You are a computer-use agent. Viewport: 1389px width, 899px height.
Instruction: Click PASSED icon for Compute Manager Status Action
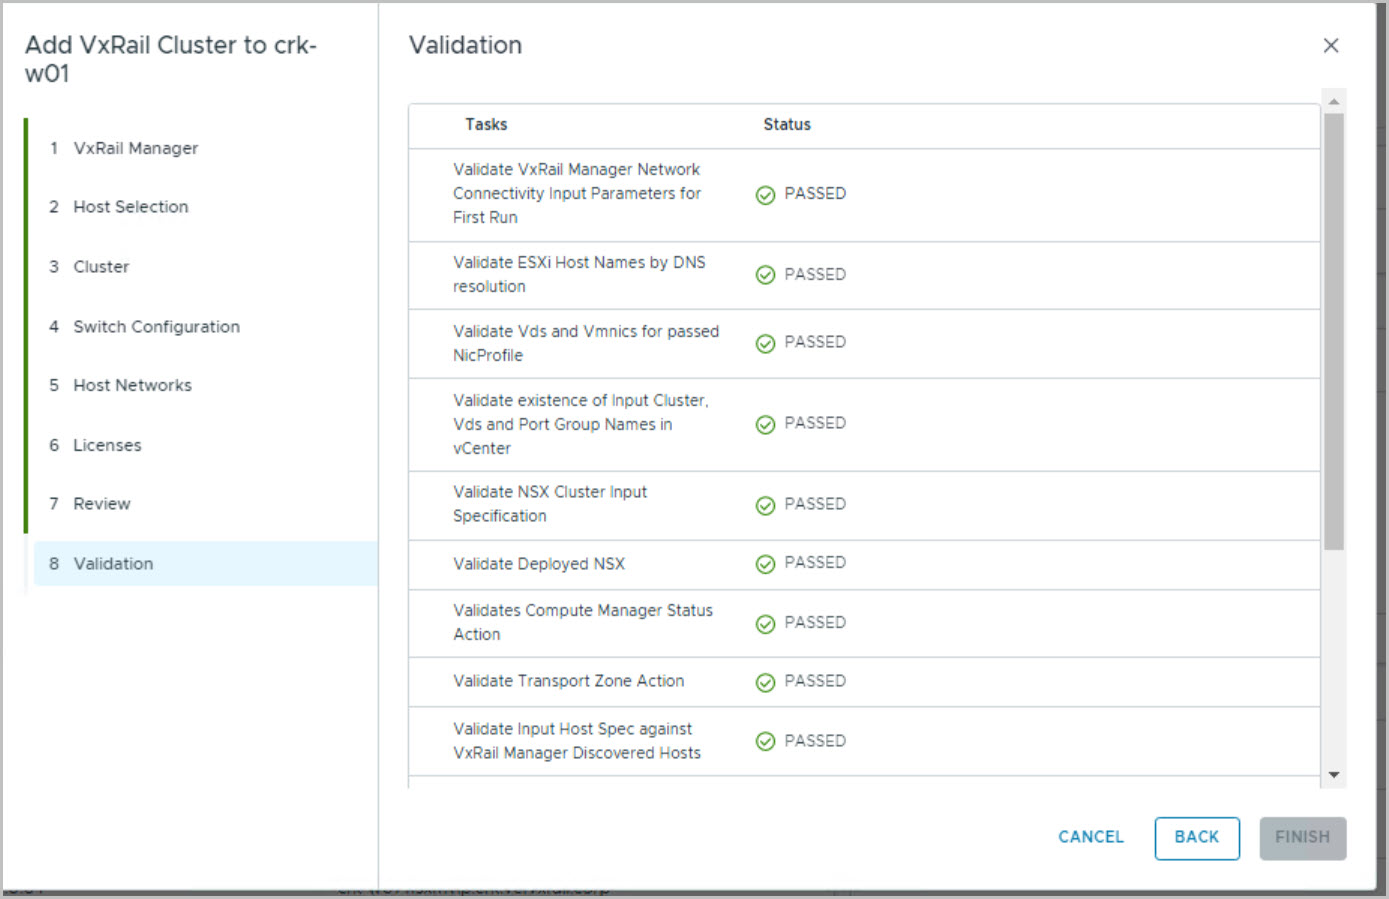coord(766,625)
